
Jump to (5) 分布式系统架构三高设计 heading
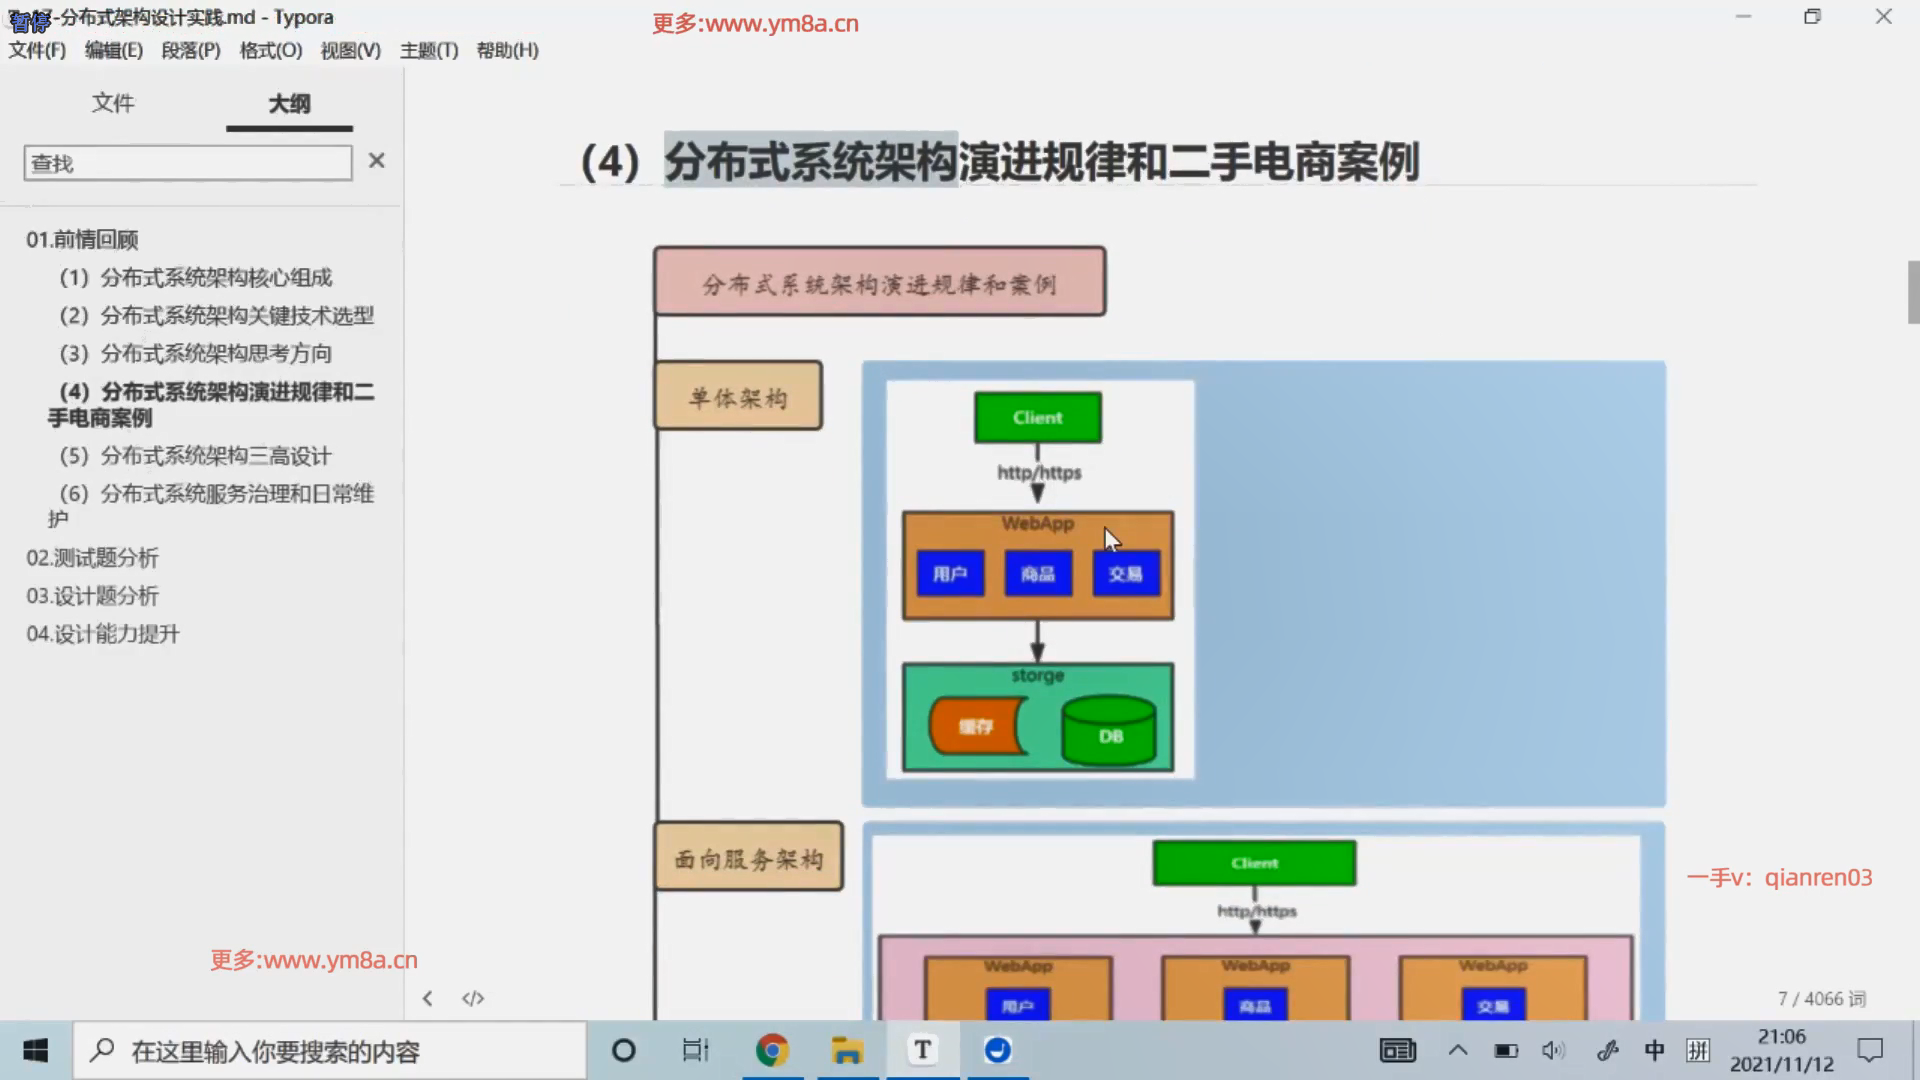point(196,456)
